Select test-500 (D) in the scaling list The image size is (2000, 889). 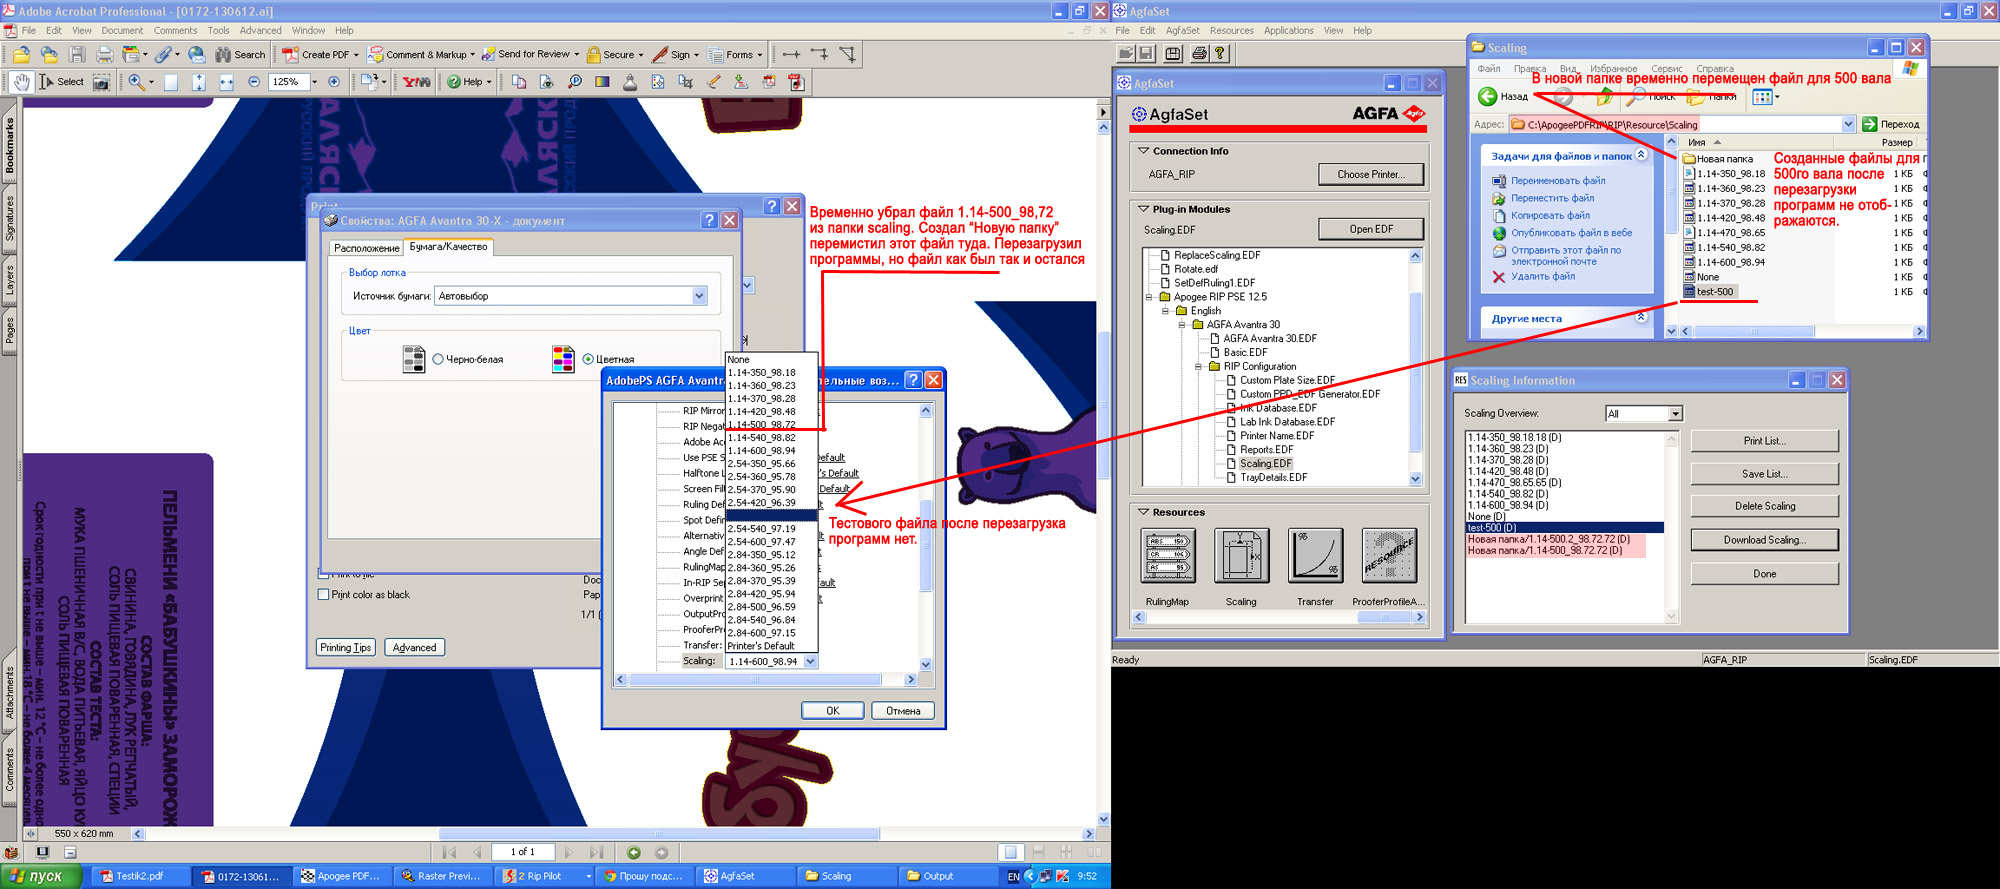tap(1564, 528)
